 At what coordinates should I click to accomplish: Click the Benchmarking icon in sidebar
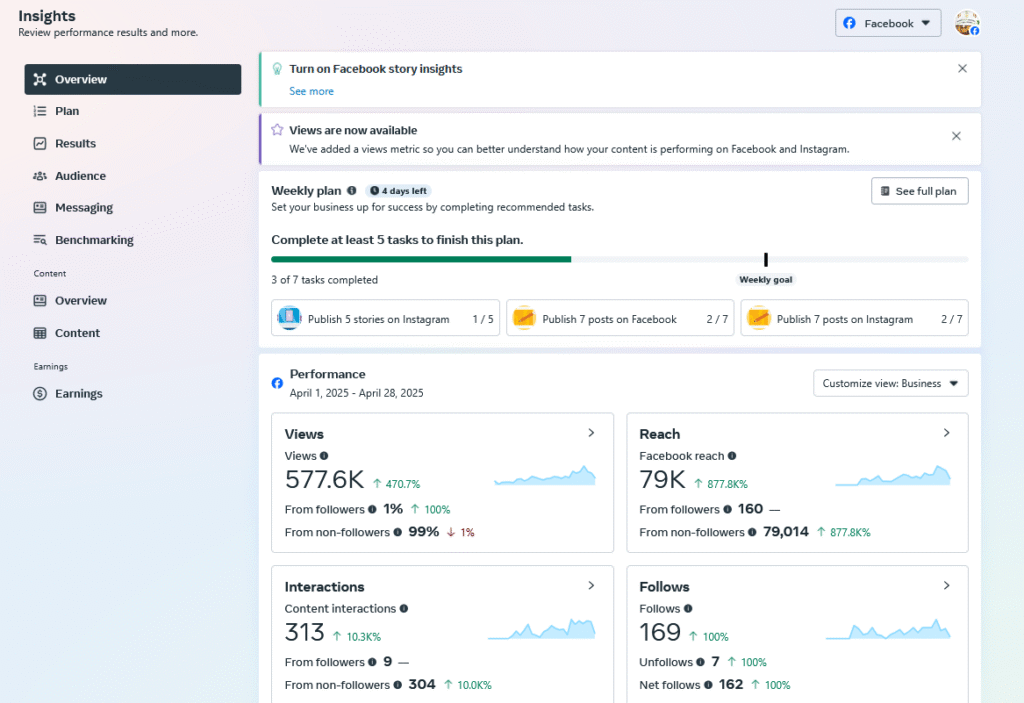point(40,240)
